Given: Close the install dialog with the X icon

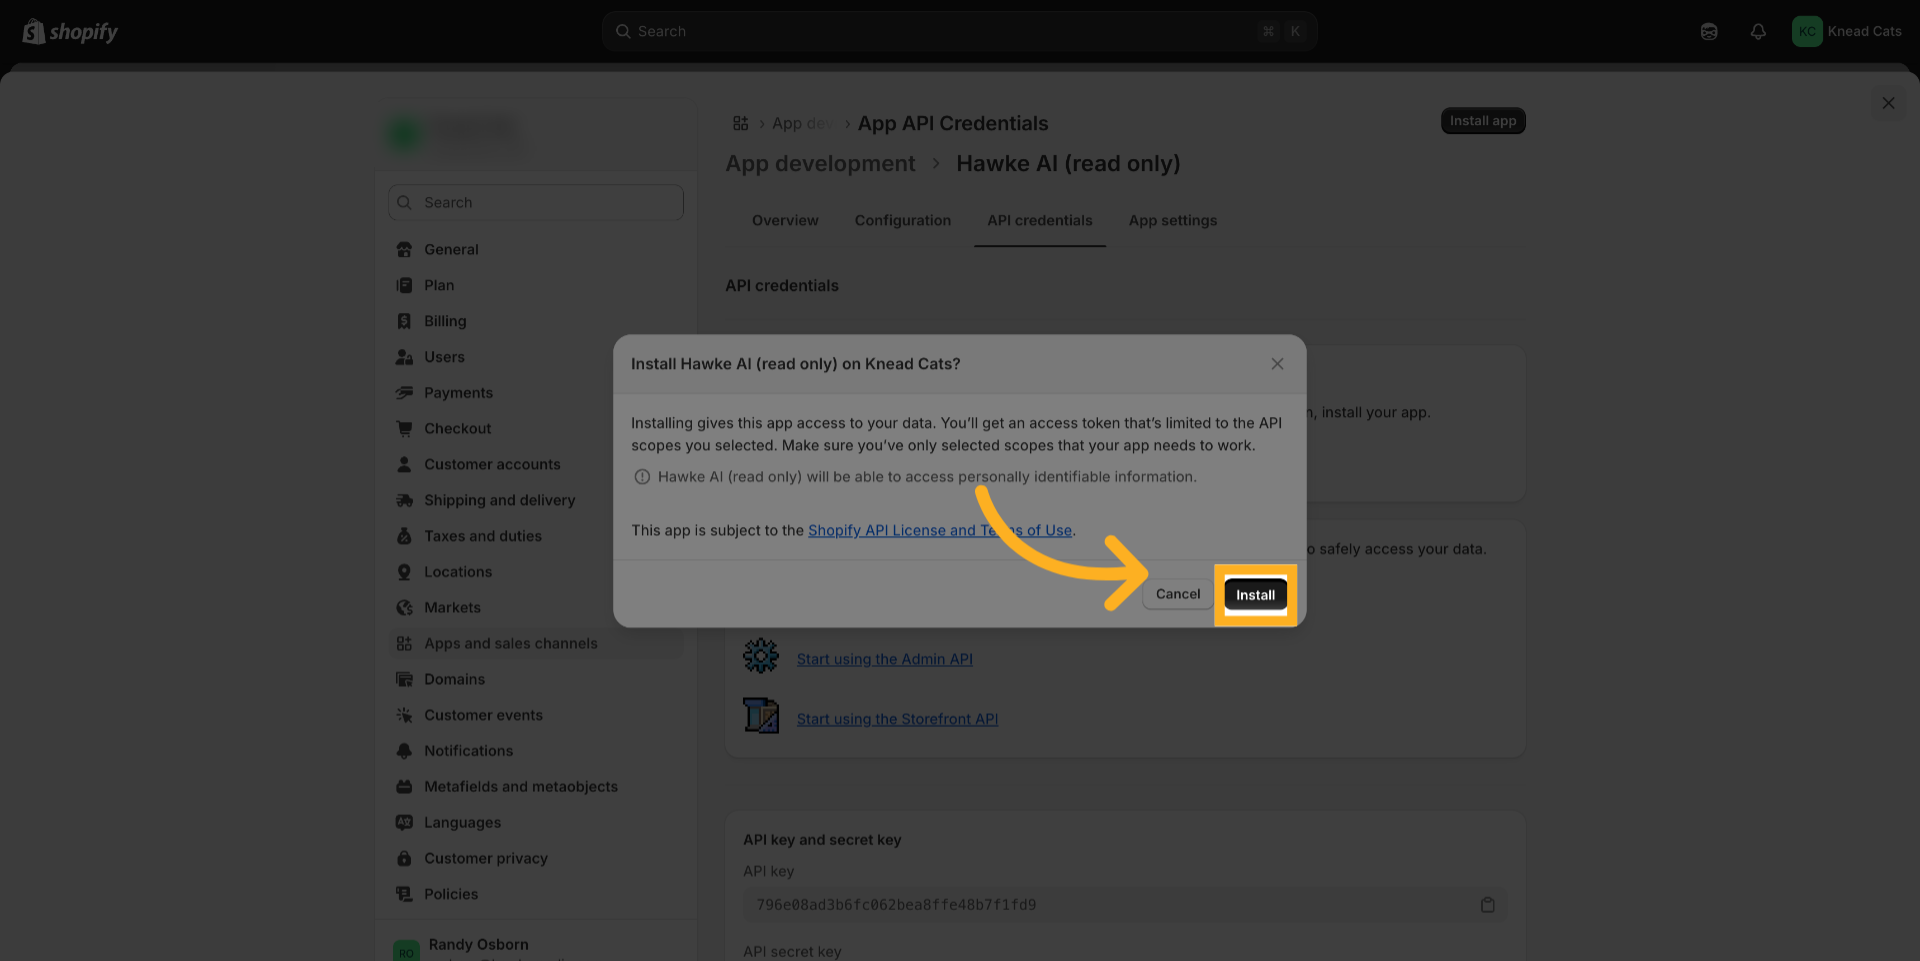Looking at the screenshot, I should (1277, 364).
